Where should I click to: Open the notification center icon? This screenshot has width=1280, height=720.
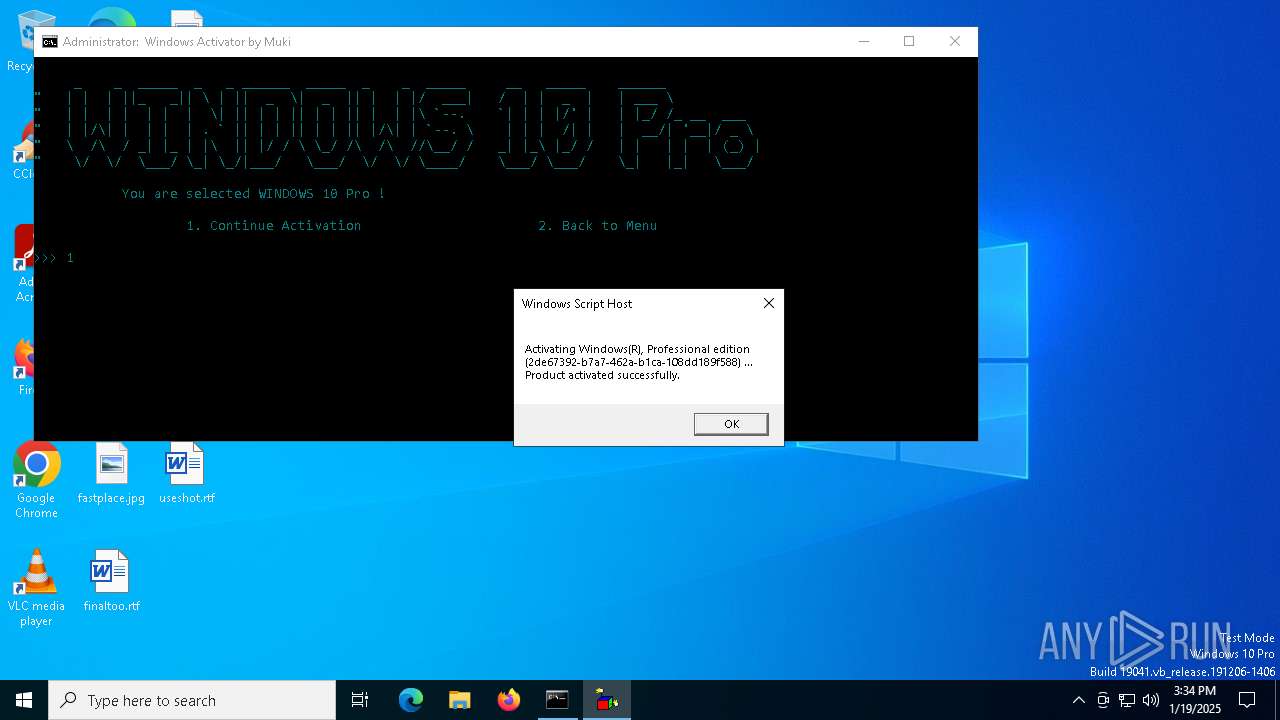(1247, 700)
